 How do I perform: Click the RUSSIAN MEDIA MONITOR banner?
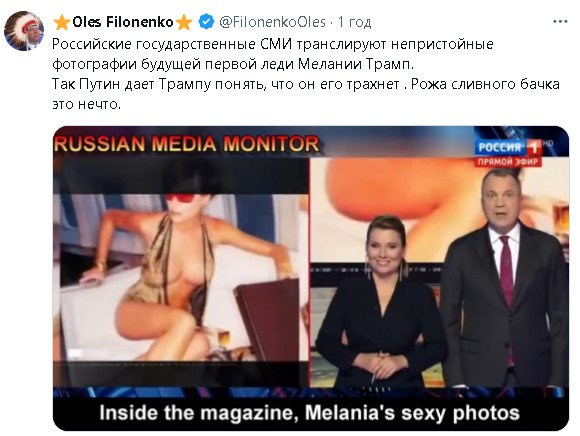point(186,144)
